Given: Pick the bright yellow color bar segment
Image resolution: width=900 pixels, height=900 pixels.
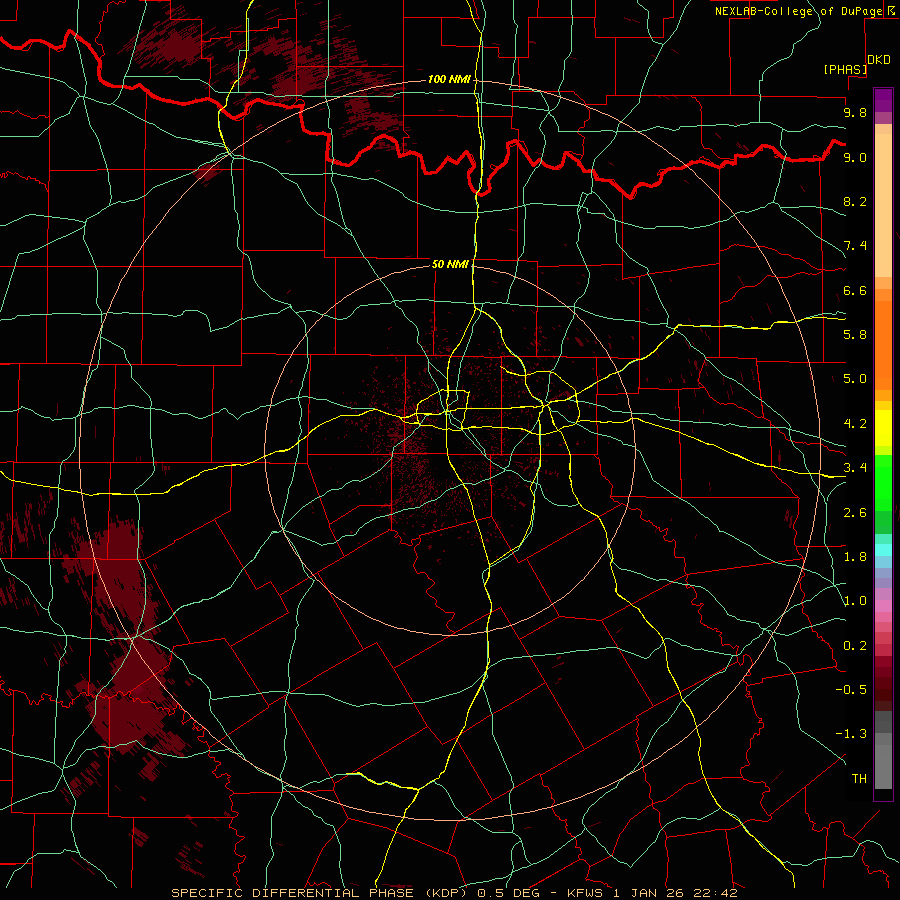Looking at the screenshot, I should [x=883, y=428].
